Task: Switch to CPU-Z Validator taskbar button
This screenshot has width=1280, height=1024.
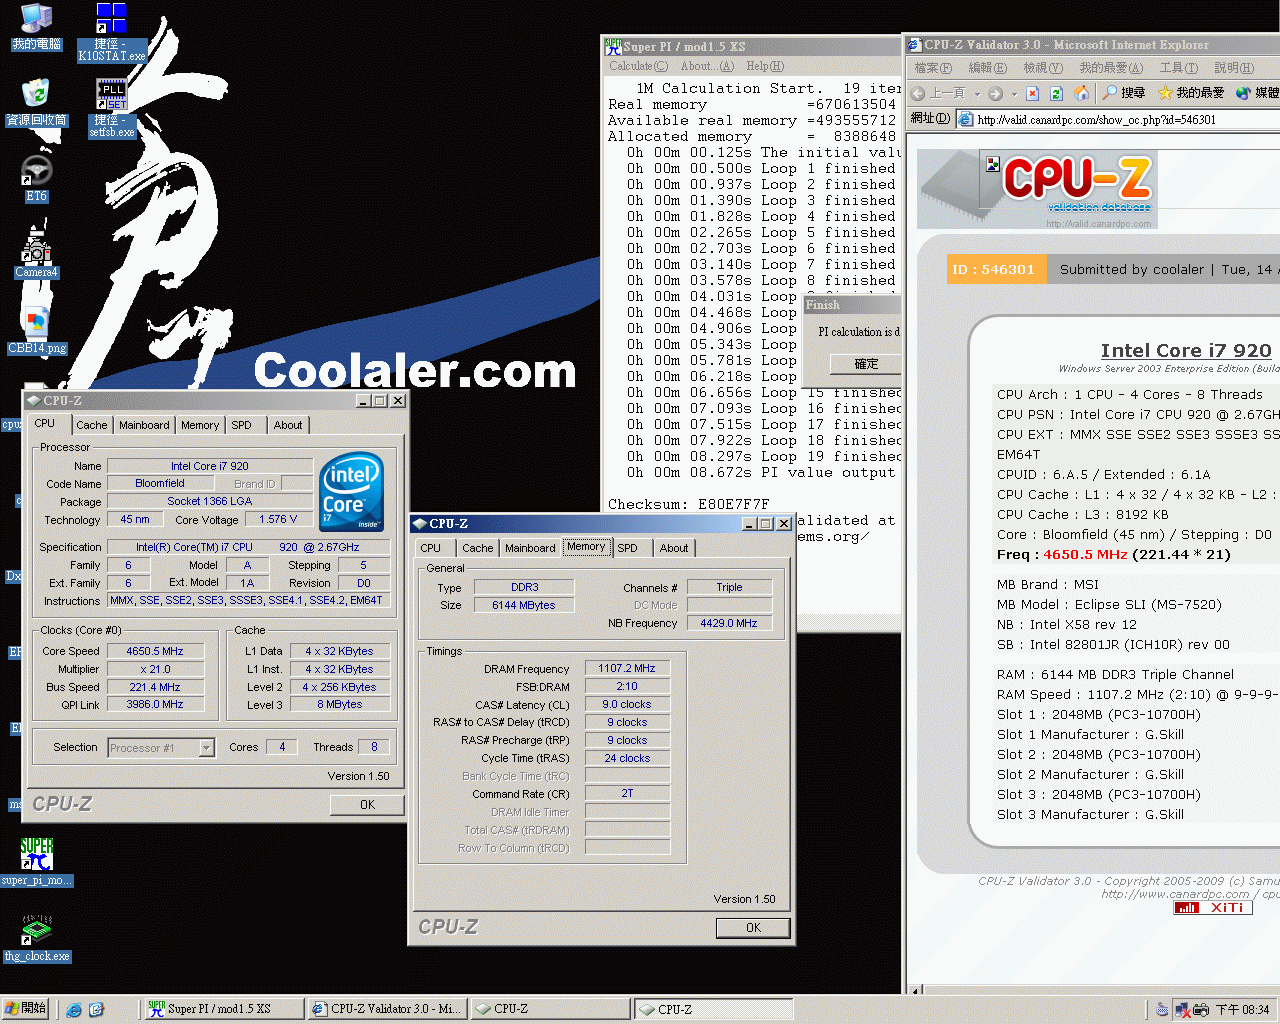Action: click(386, 1009)
